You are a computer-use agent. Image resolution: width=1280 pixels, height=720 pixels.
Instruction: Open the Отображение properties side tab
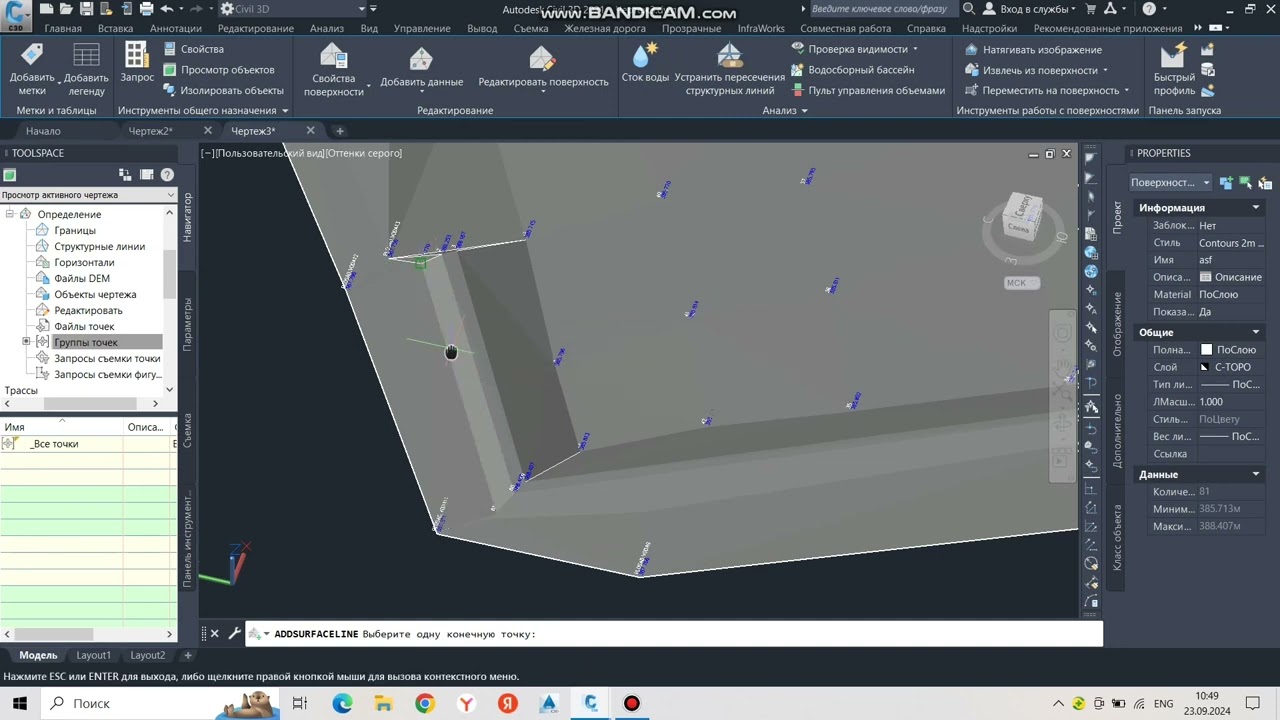click(1117, 323)
